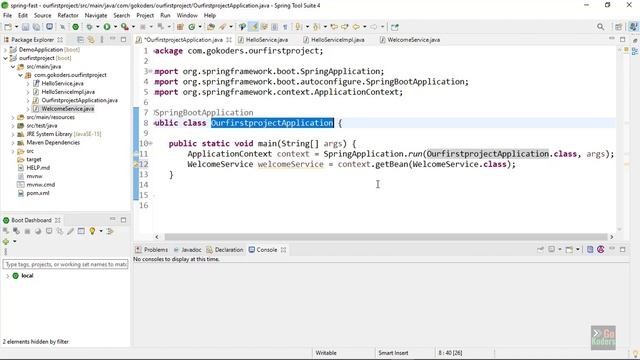Click the Boot Dashboard tag filter input field
Viewport: 640px width, 360px height.
[65, 264]
